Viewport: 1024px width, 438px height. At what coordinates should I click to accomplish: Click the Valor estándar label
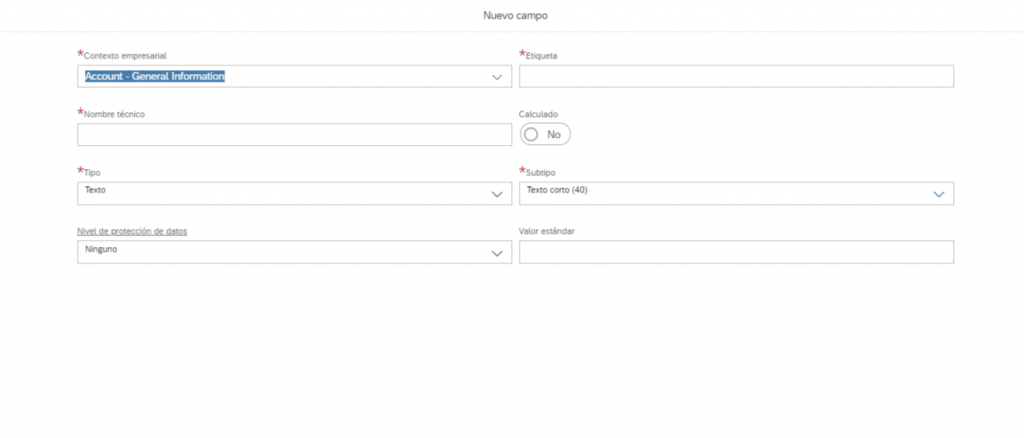547,231
